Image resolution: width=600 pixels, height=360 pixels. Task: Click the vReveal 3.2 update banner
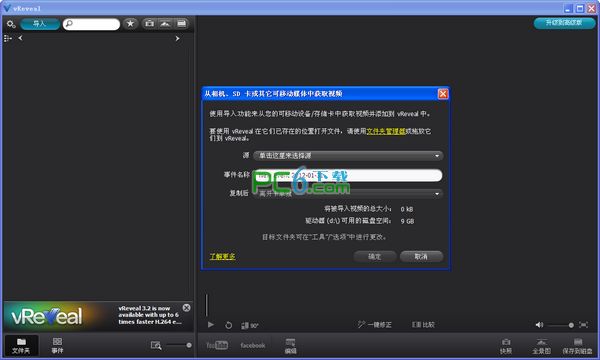98,316
